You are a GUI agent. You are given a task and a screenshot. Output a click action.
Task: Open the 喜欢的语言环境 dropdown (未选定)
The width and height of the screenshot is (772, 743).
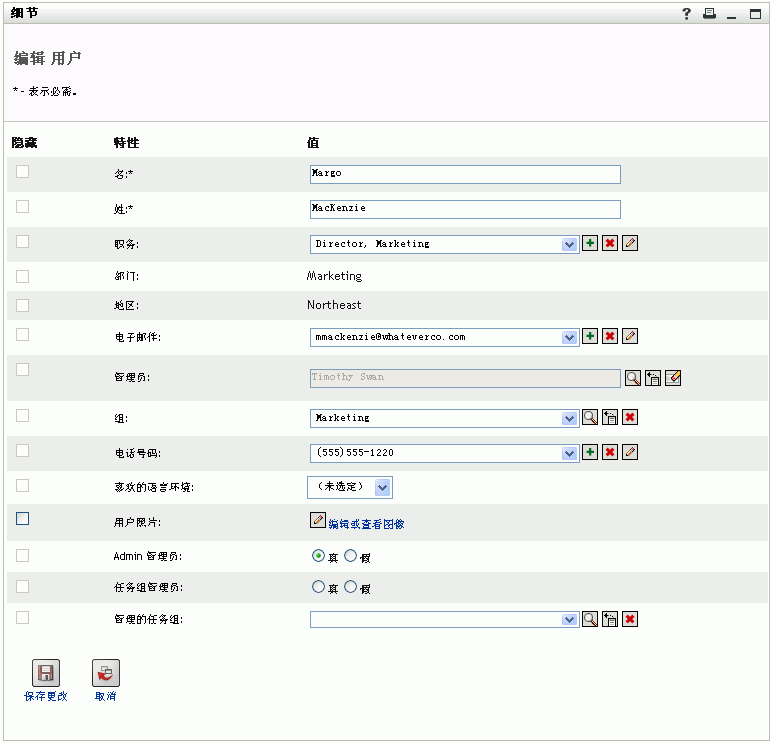point(350,487)
